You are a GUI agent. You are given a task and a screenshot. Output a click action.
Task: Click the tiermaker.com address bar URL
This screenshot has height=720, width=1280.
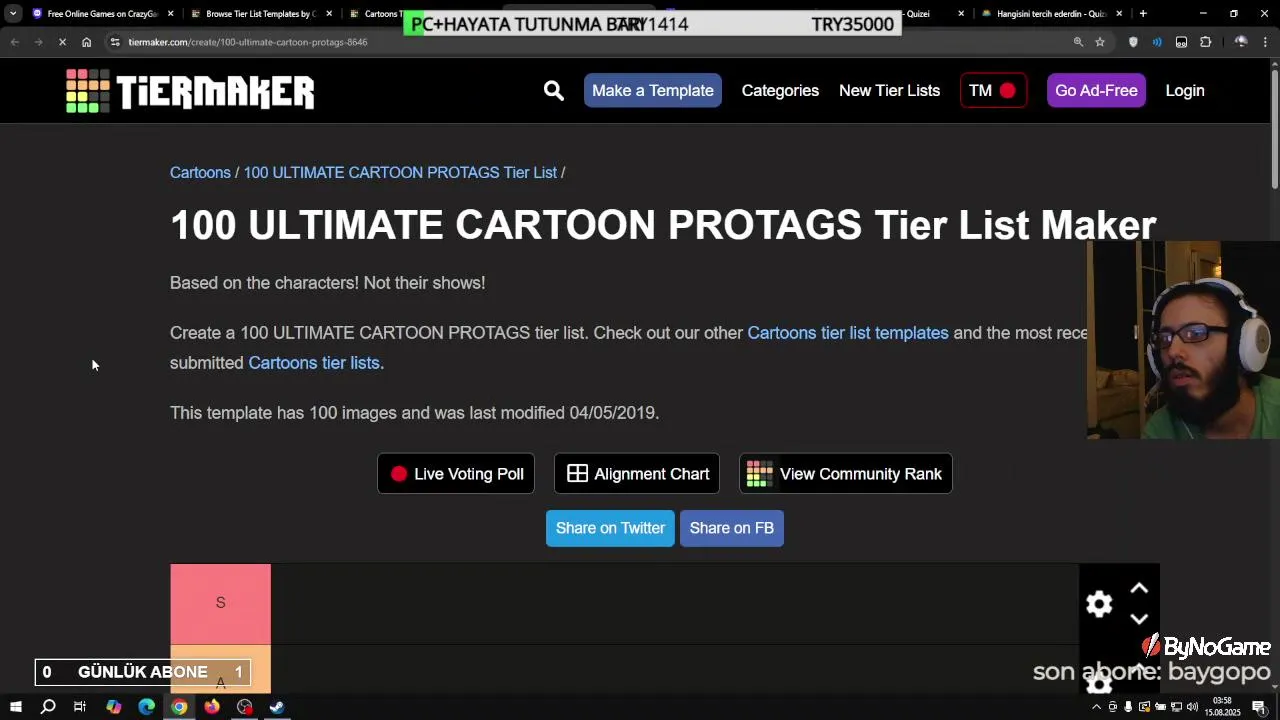(x=247, y=42)
